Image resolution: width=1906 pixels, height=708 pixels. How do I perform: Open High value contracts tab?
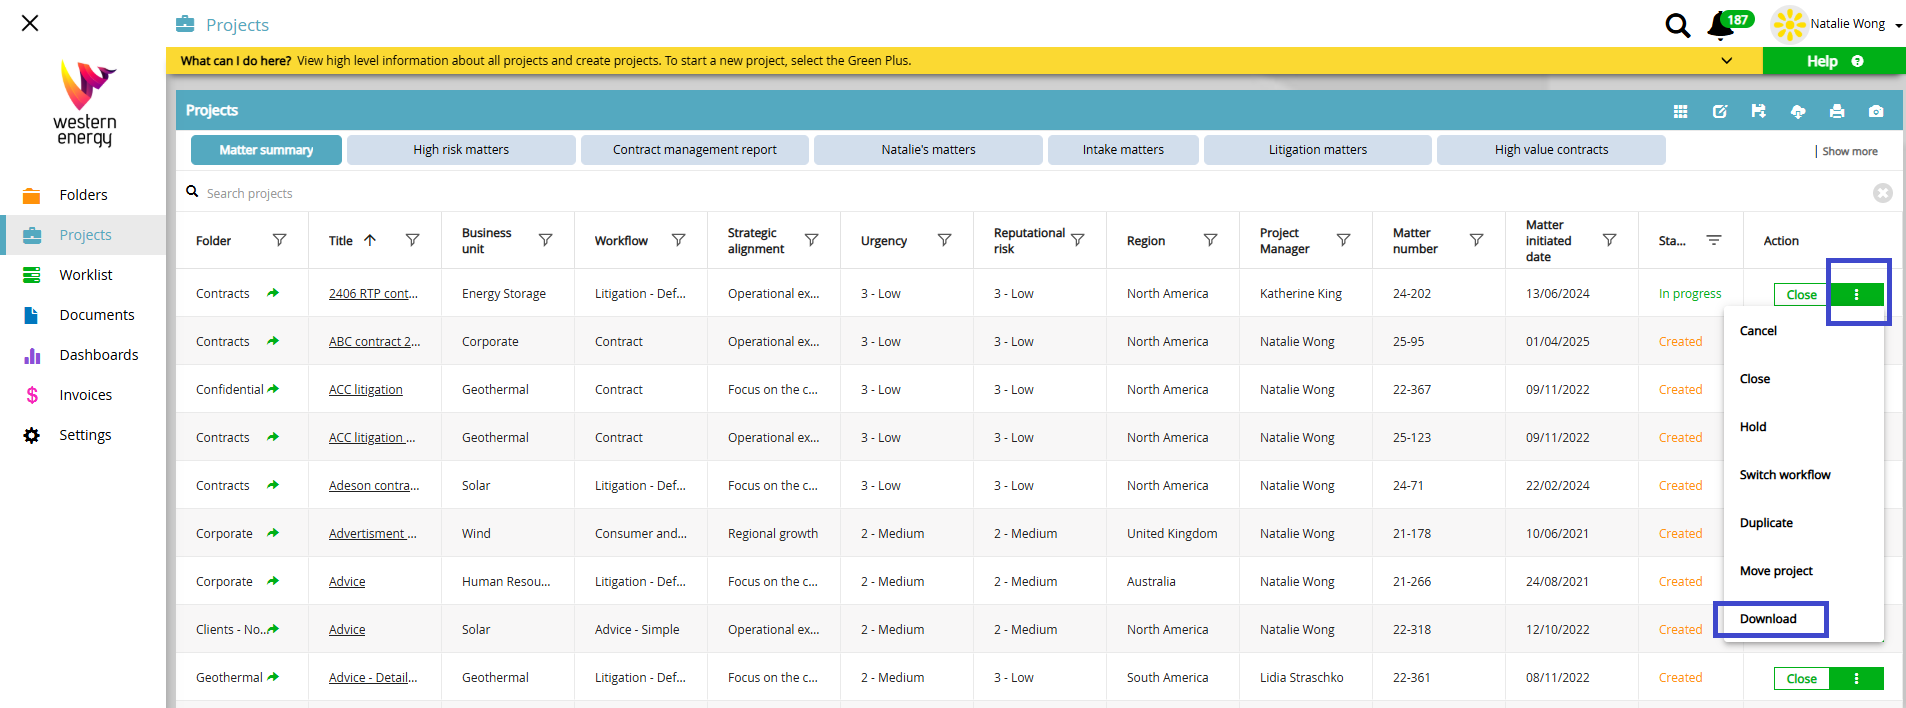1551,150
